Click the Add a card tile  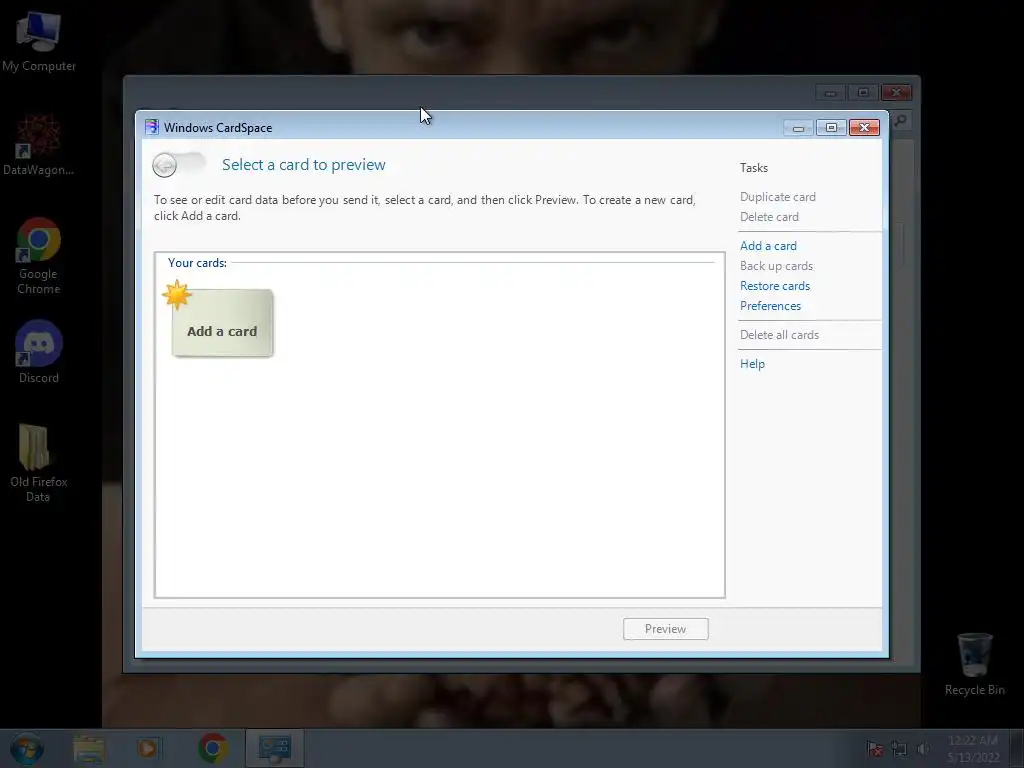coord(222,323)
